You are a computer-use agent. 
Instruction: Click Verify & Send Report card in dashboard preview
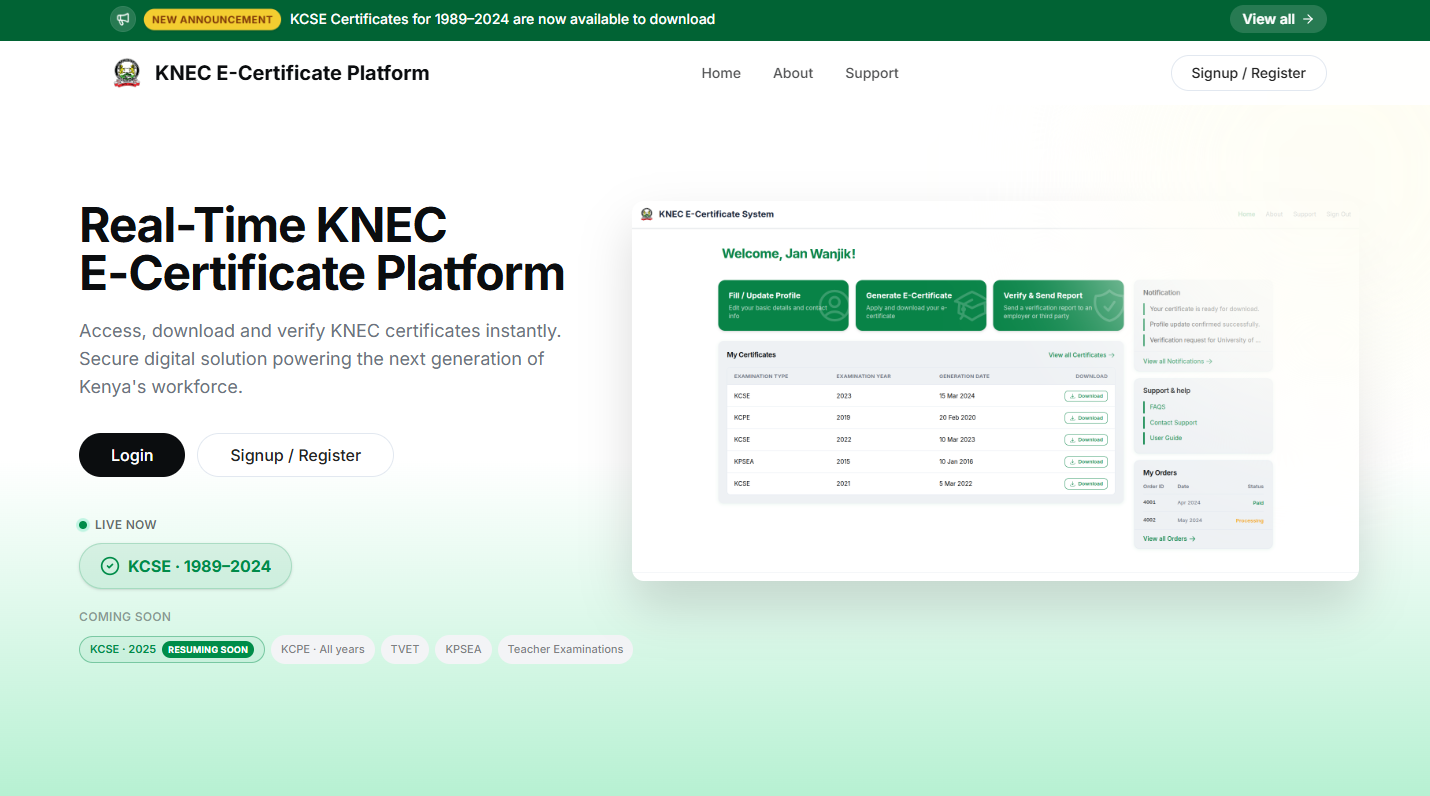click(1058, 305)
